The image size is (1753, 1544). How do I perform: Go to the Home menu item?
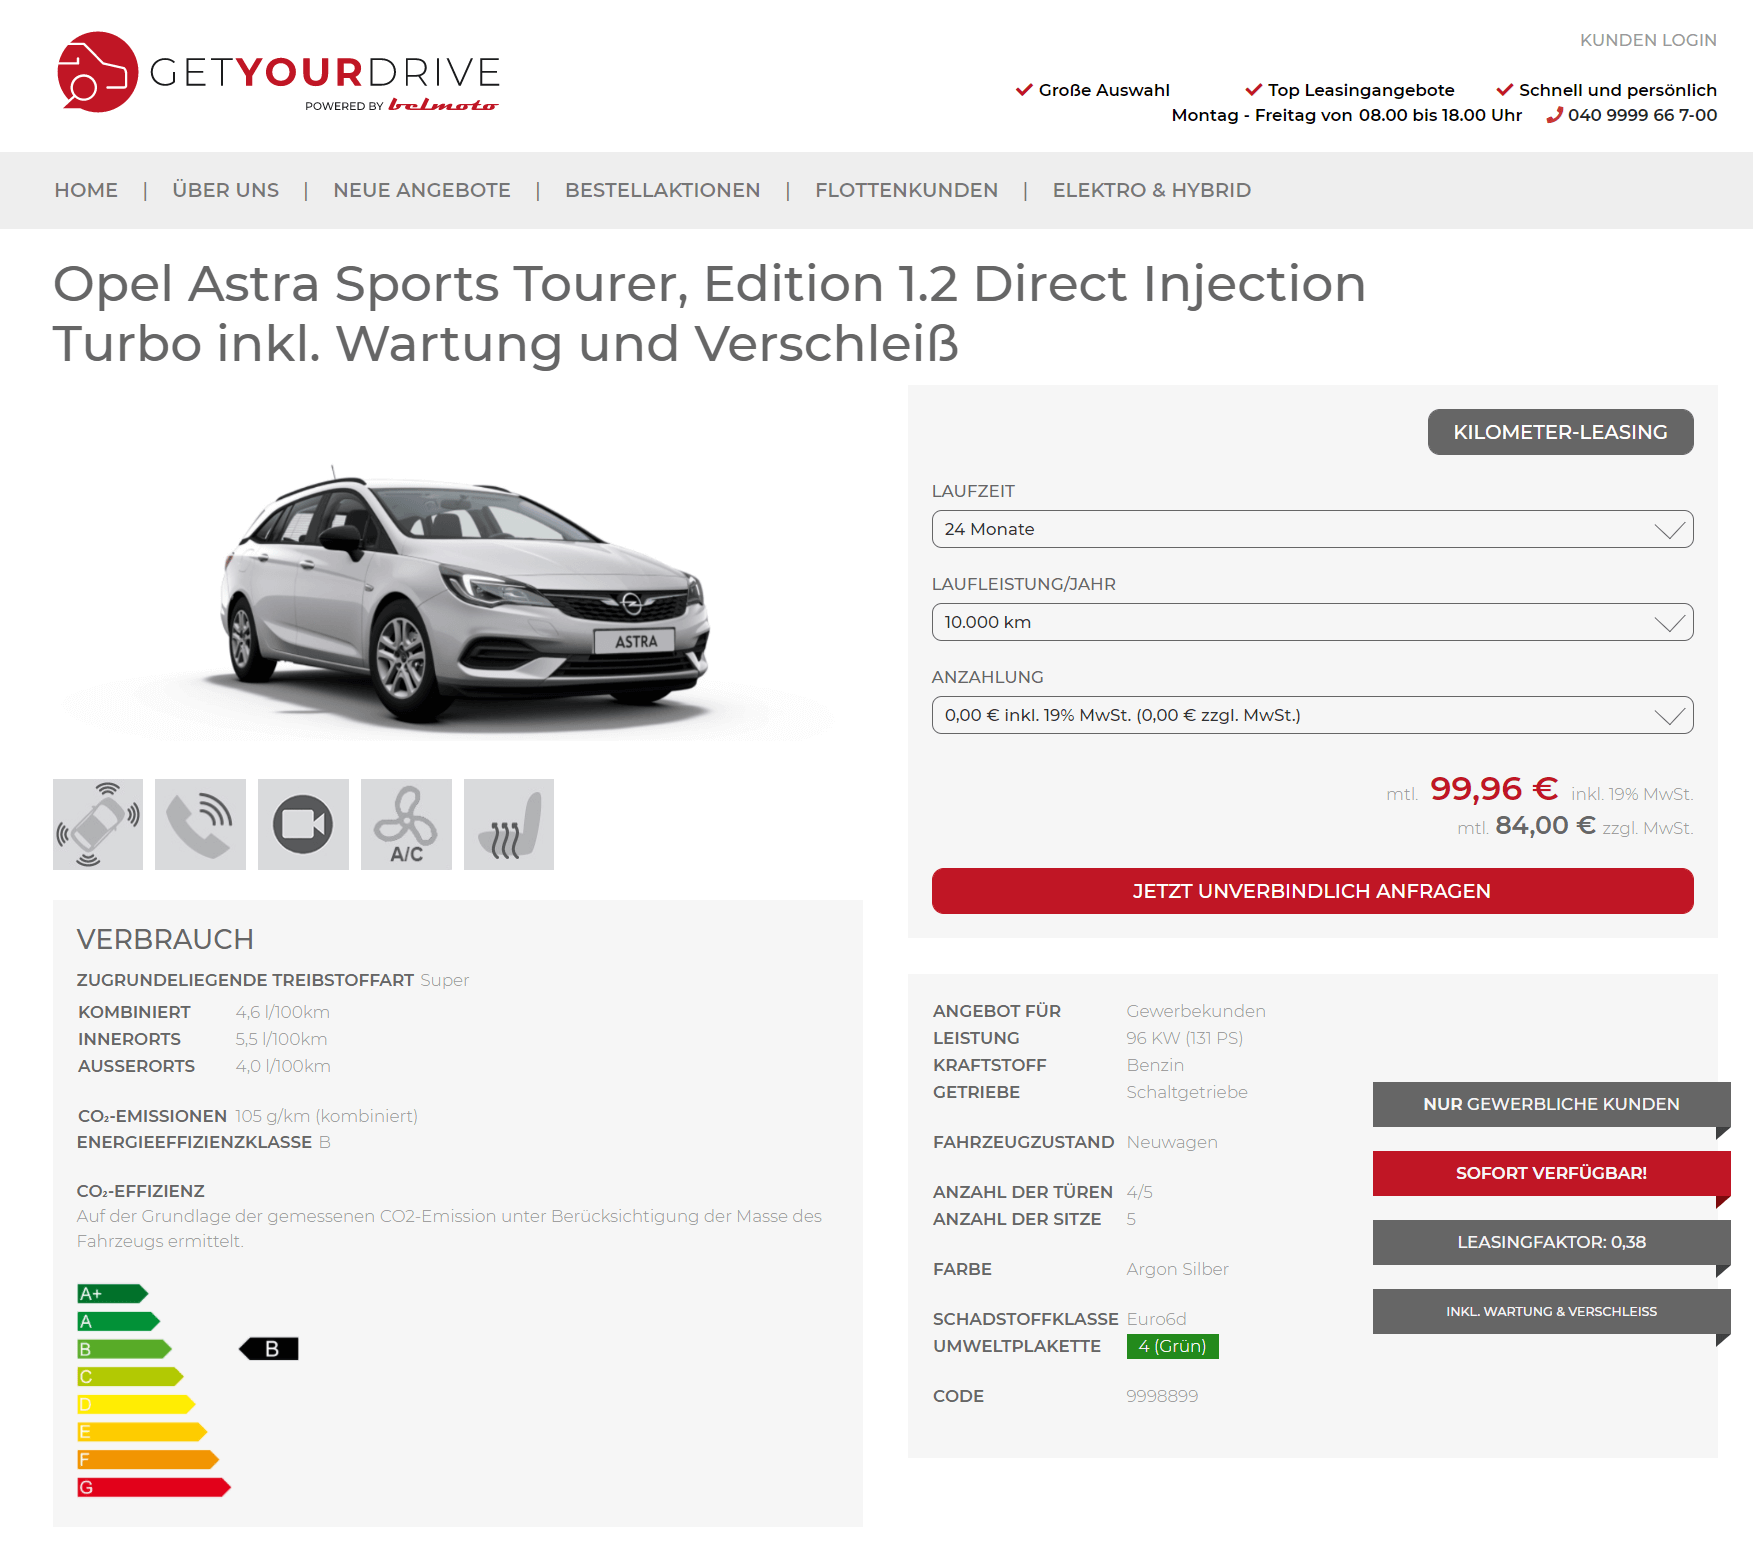[x=86, y=190]
